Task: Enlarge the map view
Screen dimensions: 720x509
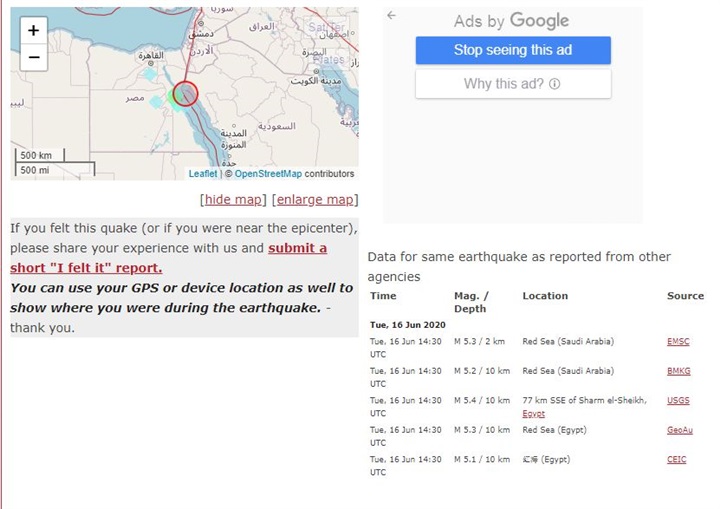Action: pos(315,200)
